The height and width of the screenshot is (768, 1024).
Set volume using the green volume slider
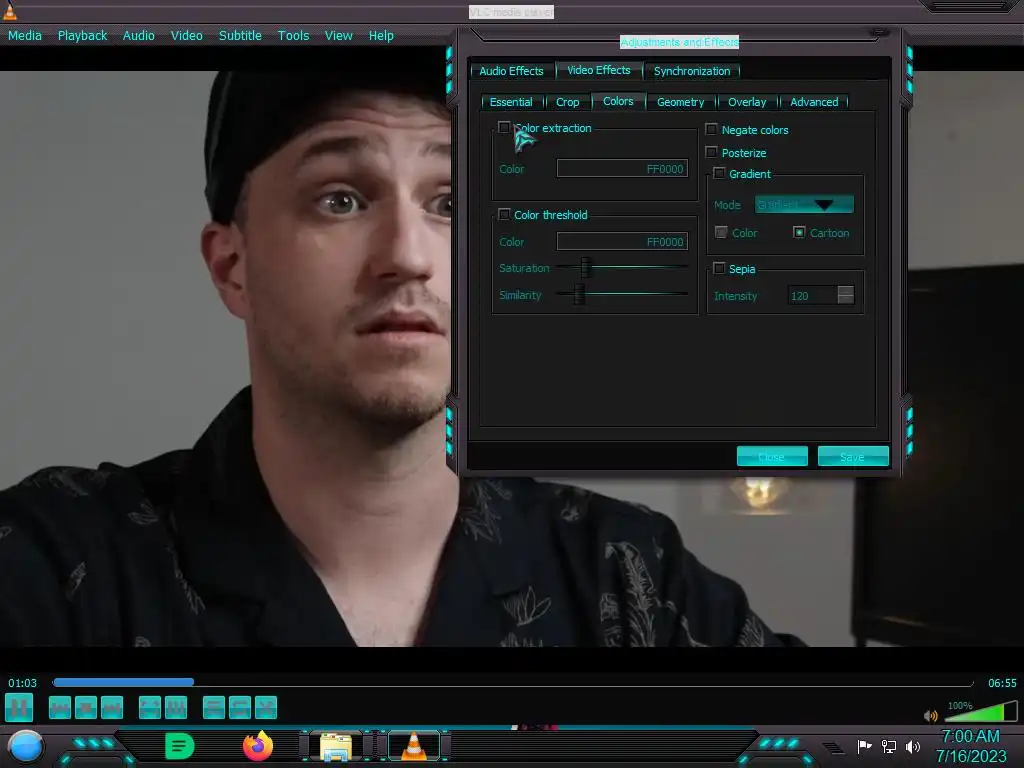(x=980, y=711)
